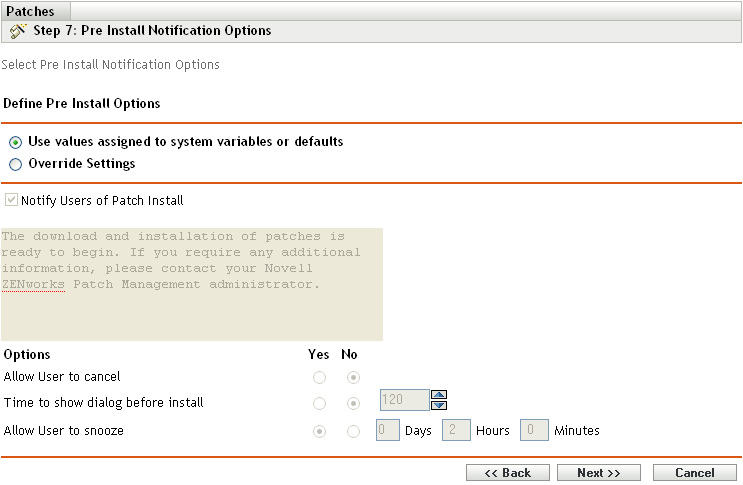743x485 pixels.
Task: Select 'Use values assigned to system variables' radio
Action: pos(15,142)
